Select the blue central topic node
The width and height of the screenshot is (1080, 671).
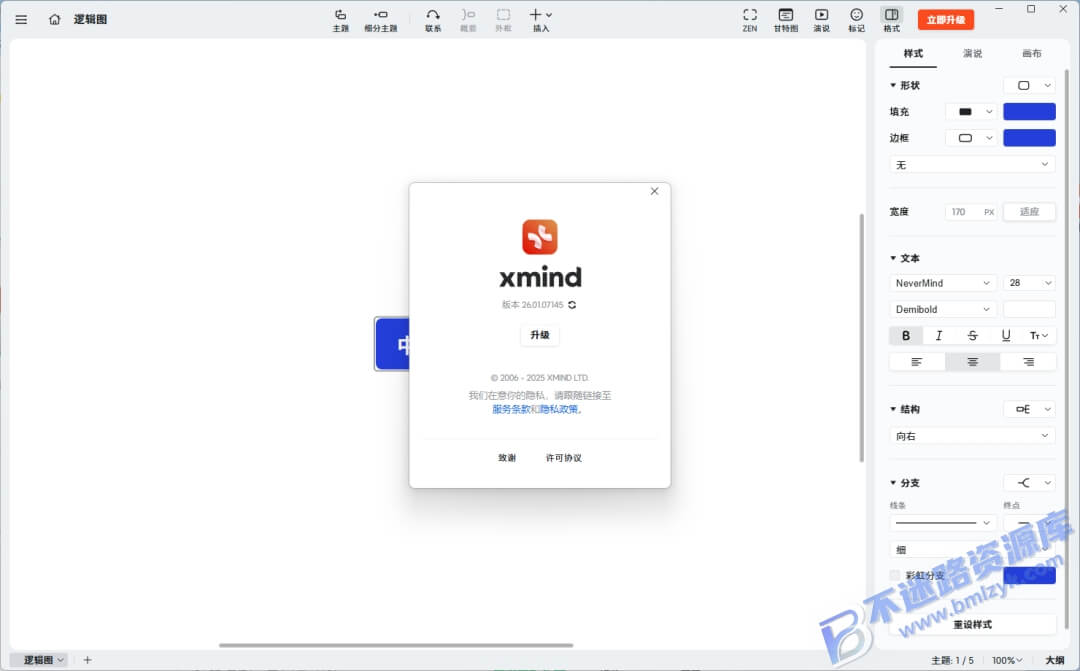(x=392, y=344)
